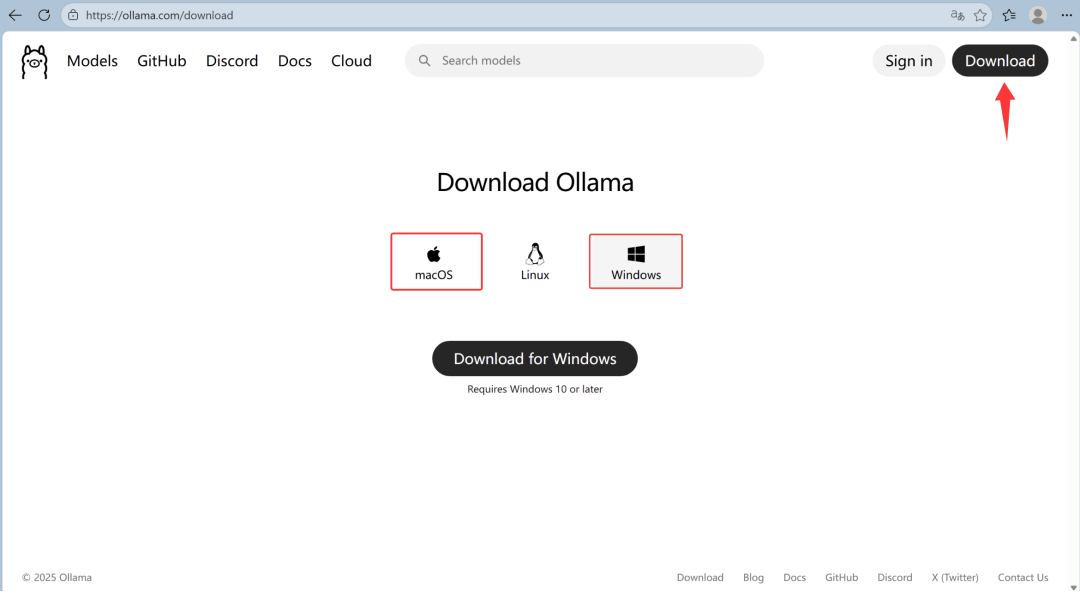Open the translate page icon
1080x609 pixels.
click(x=957, y=15)
